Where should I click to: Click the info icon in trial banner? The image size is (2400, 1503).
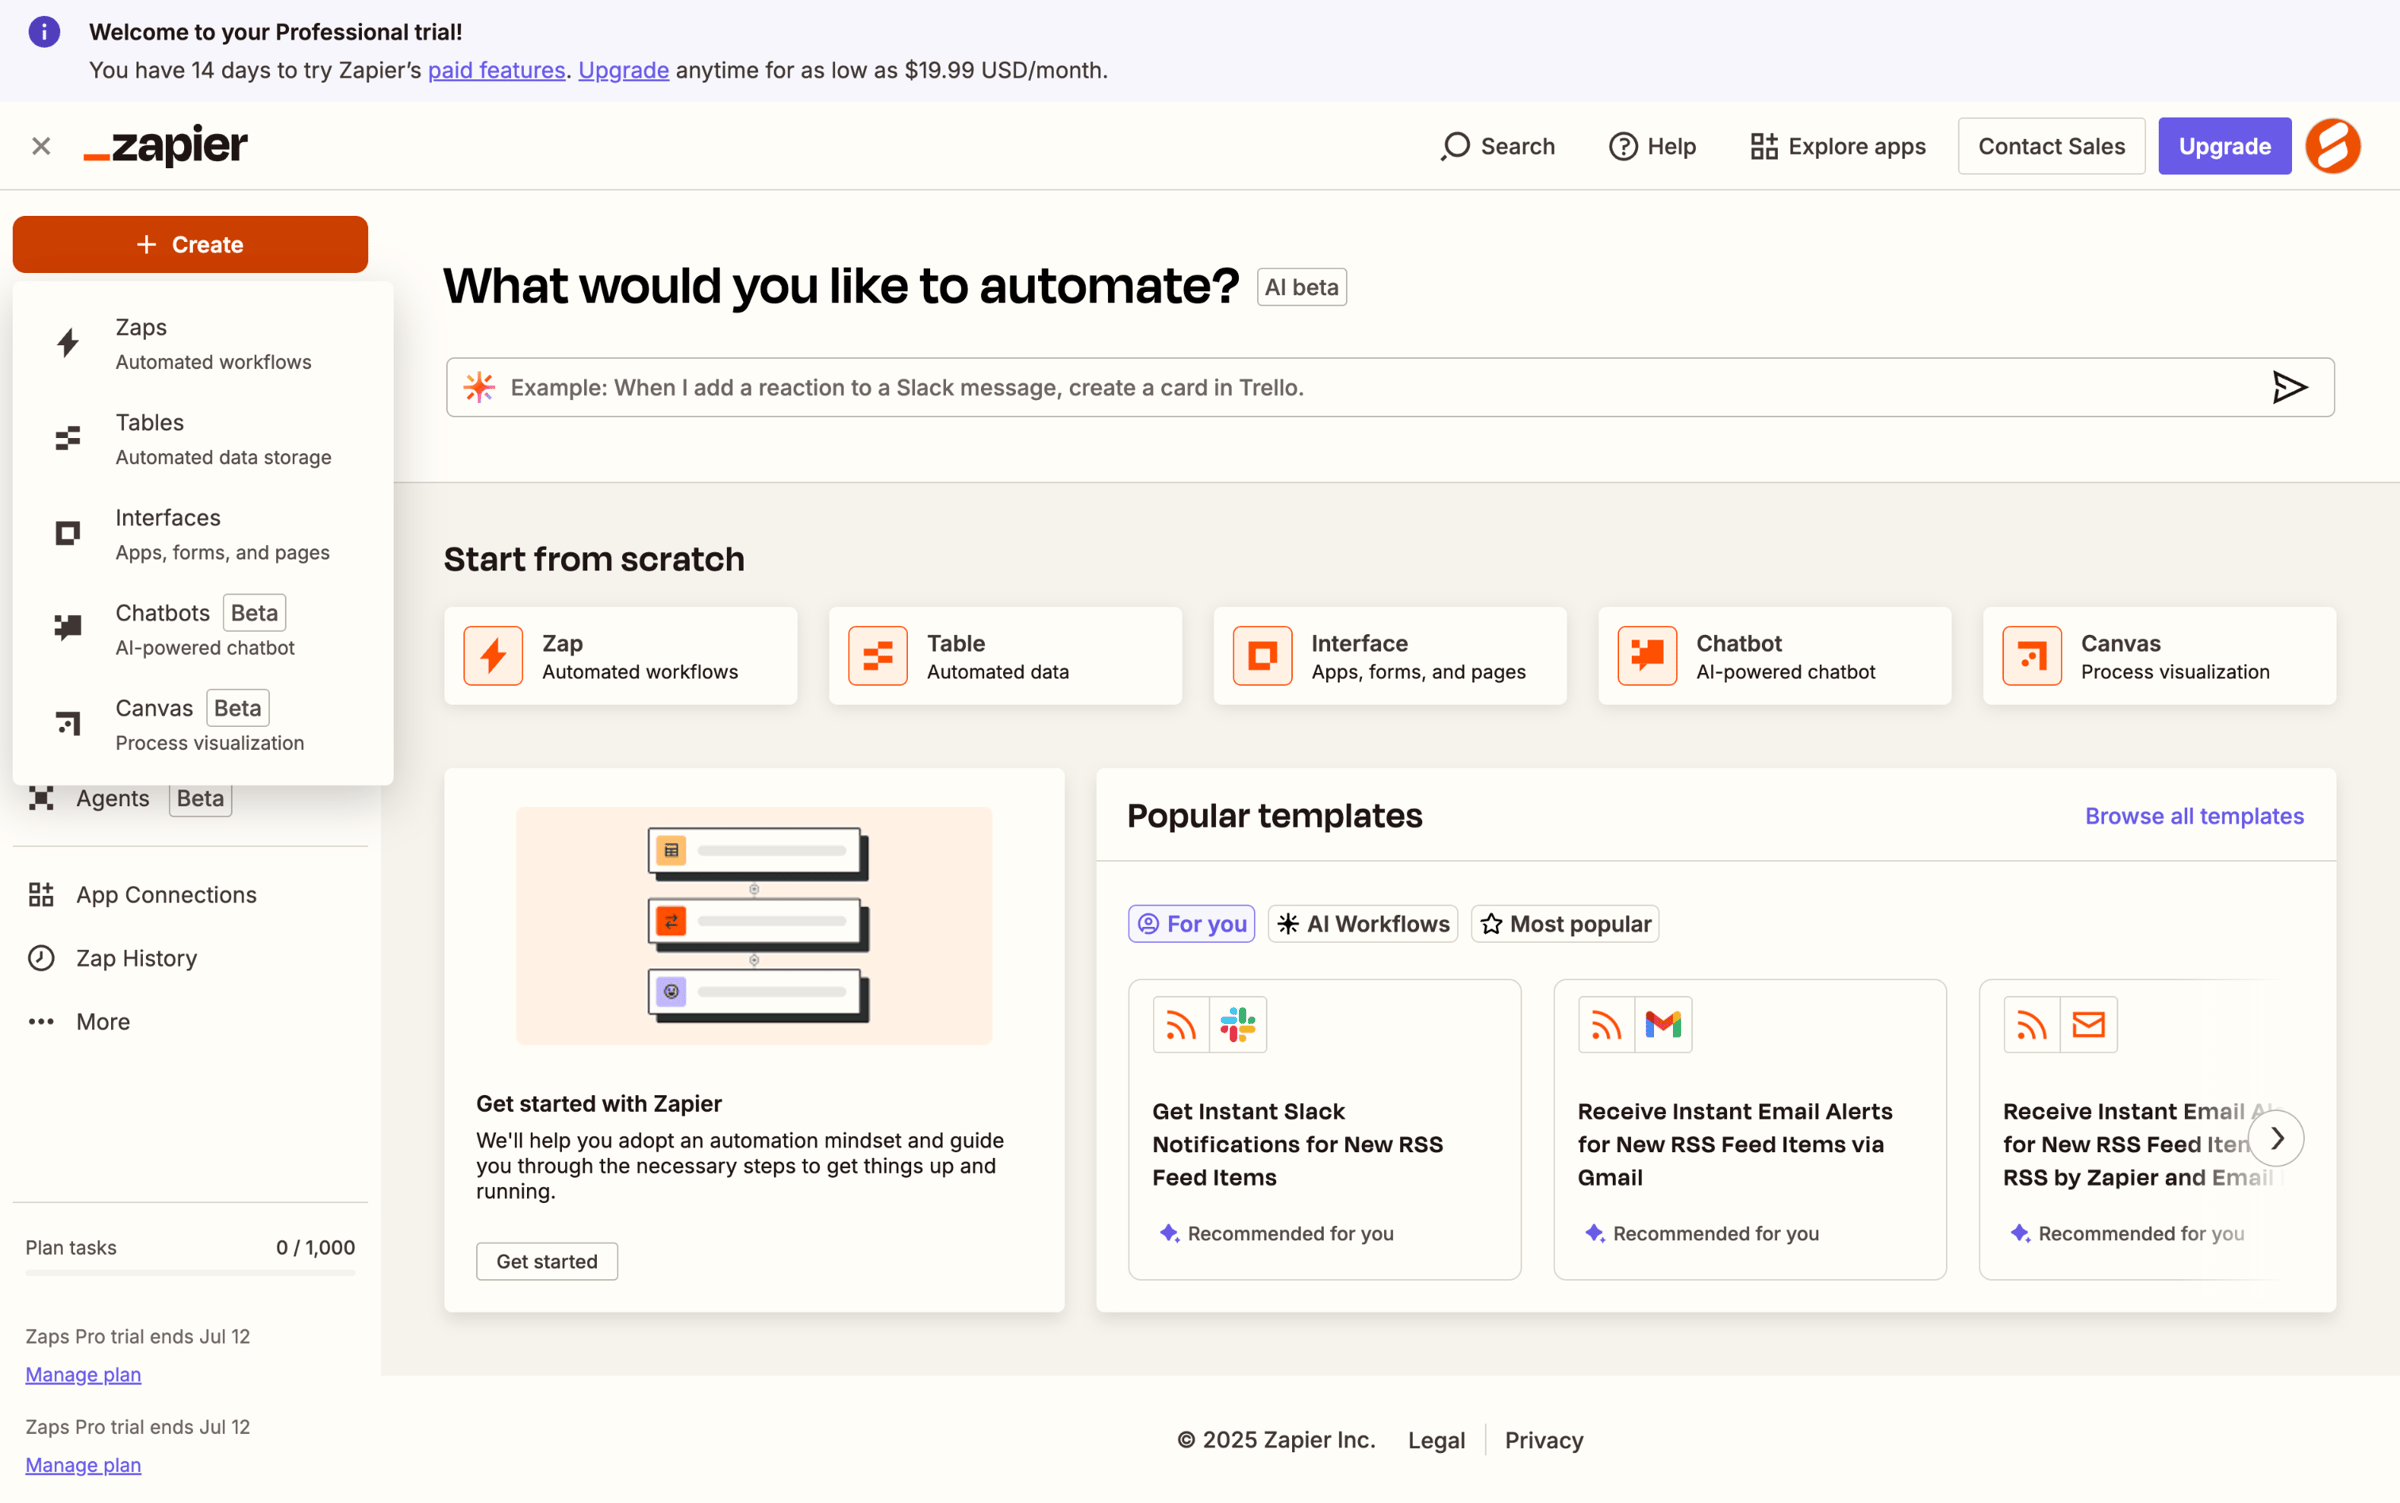44,32
